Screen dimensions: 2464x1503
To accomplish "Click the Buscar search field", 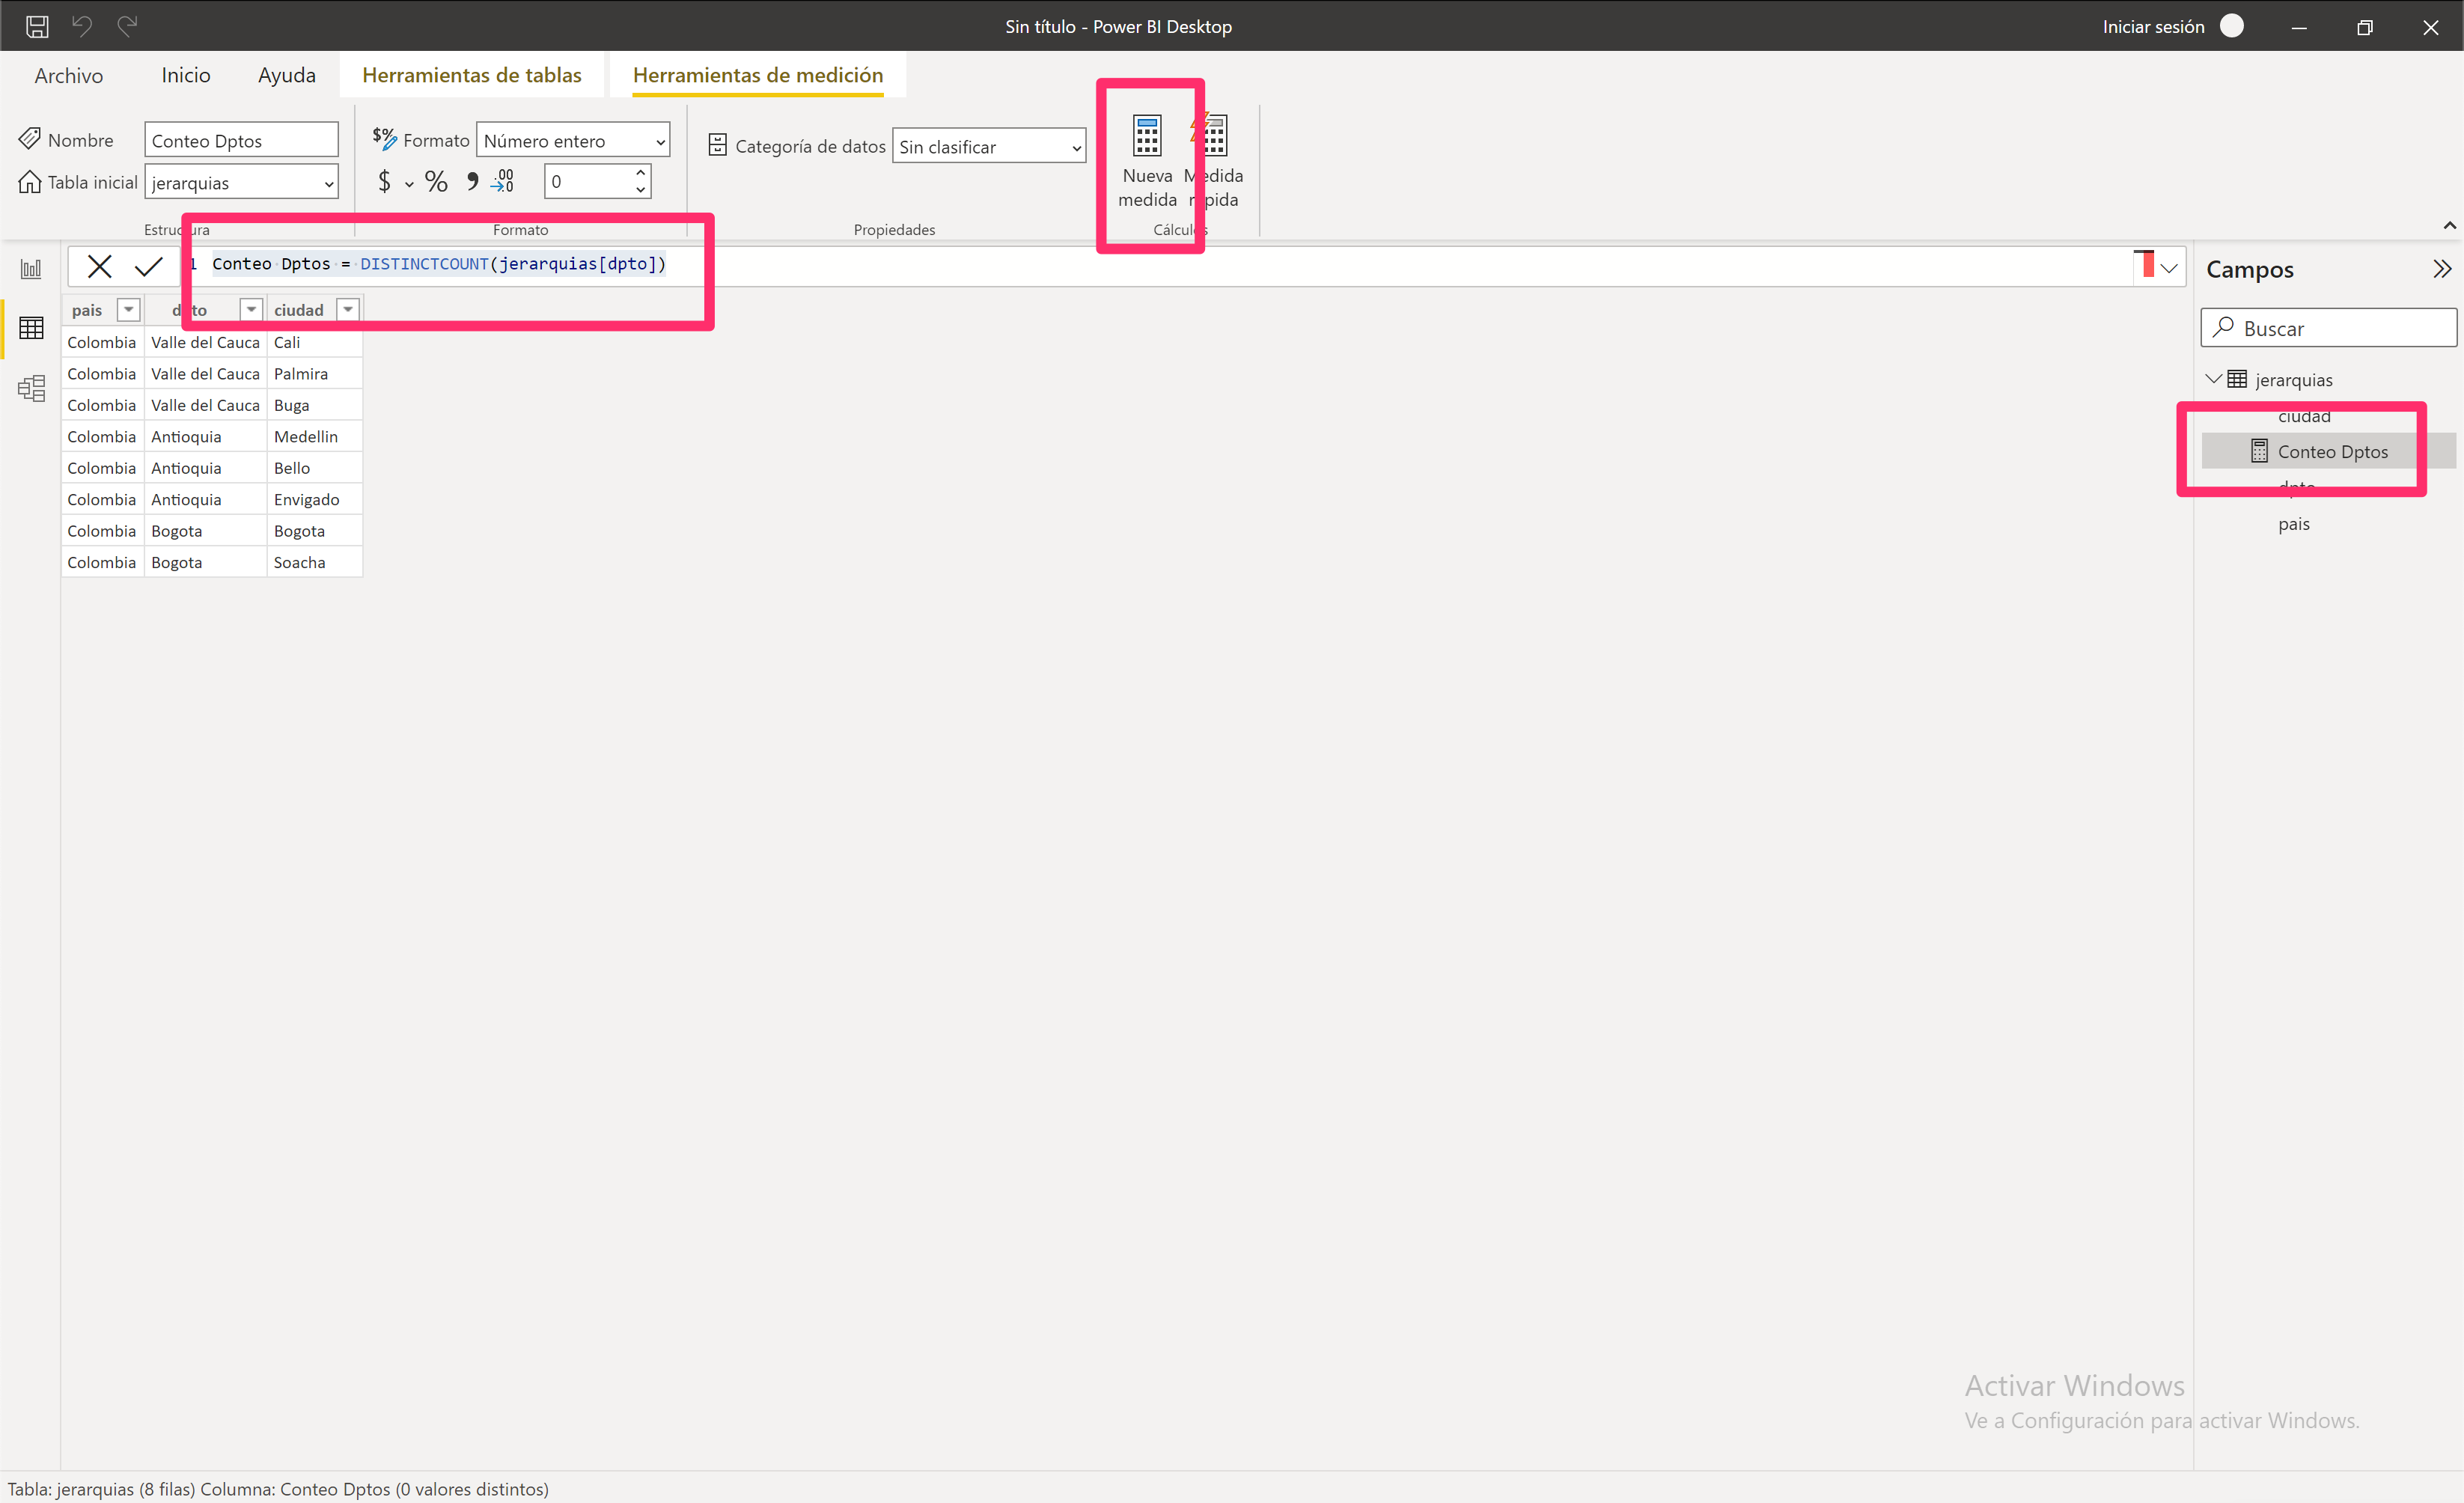I will 2328,328.
